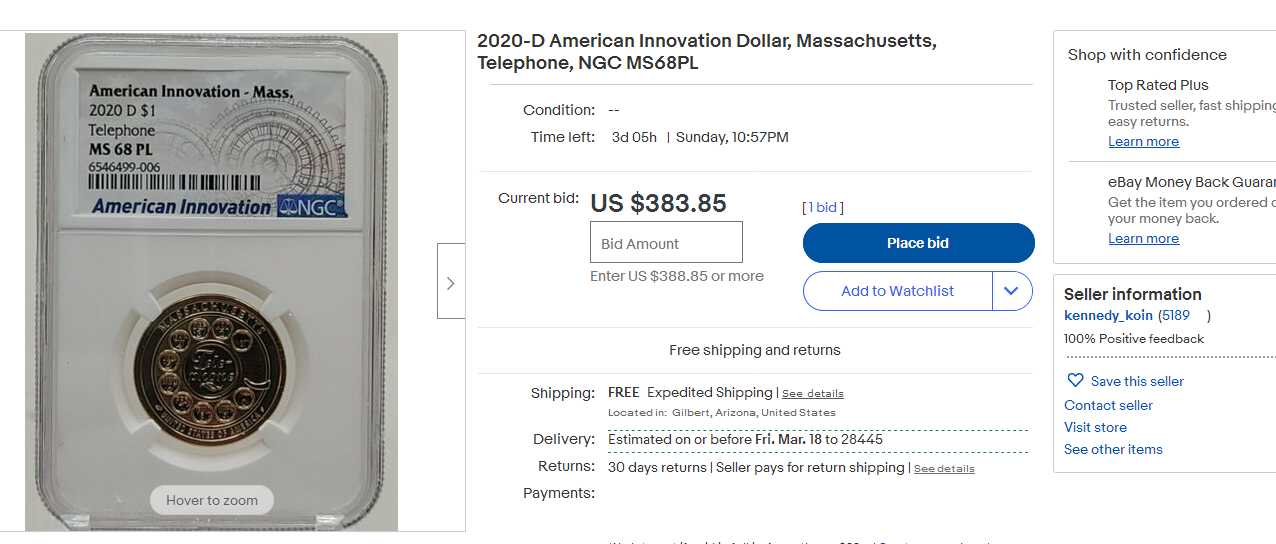Click seller feedback score 5189
The height and width of the screenshot is (544, 1276).
point(1176,316)
